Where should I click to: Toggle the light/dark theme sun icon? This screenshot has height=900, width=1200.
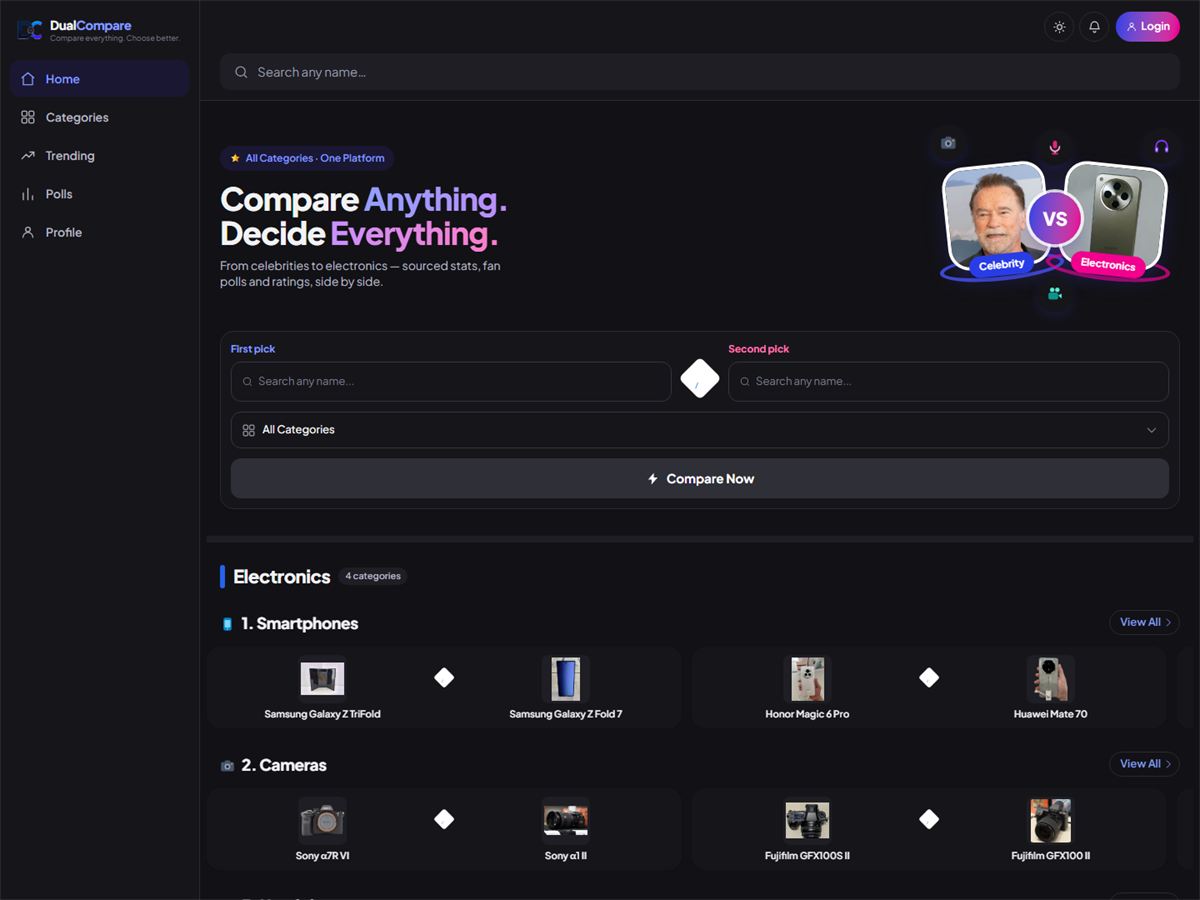(x=1059, y=27)
